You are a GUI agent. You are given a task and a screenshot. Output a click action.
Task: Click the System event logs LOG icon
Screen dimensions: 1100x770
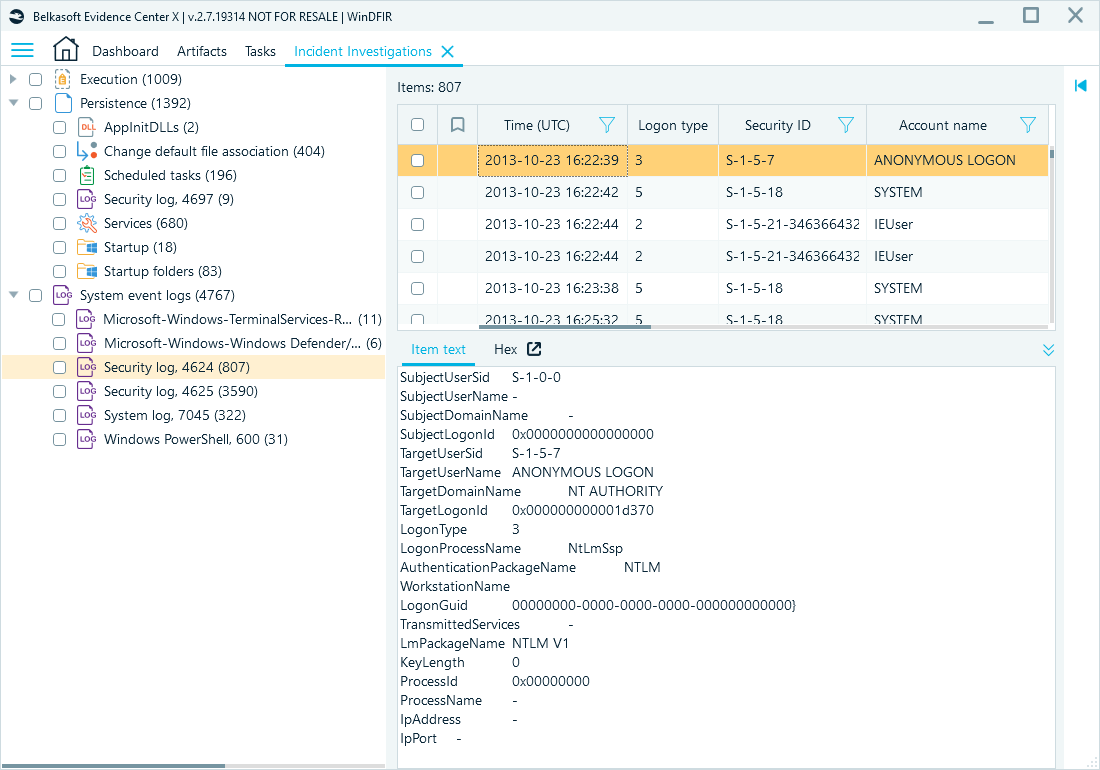click(63, 295)
